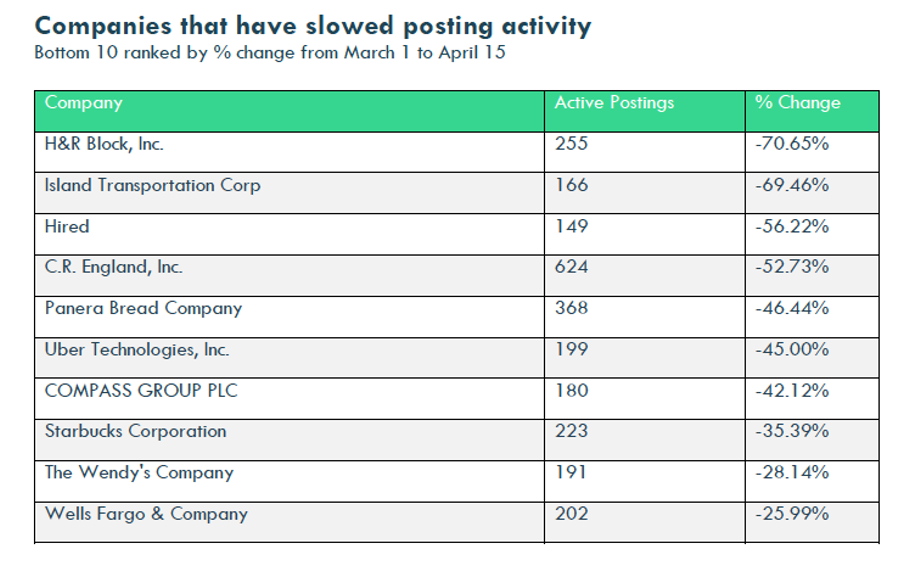Select the Bottom 10 ranked subtitle text
This screenshot has height=576, width=908.
(x=270, y=53)
